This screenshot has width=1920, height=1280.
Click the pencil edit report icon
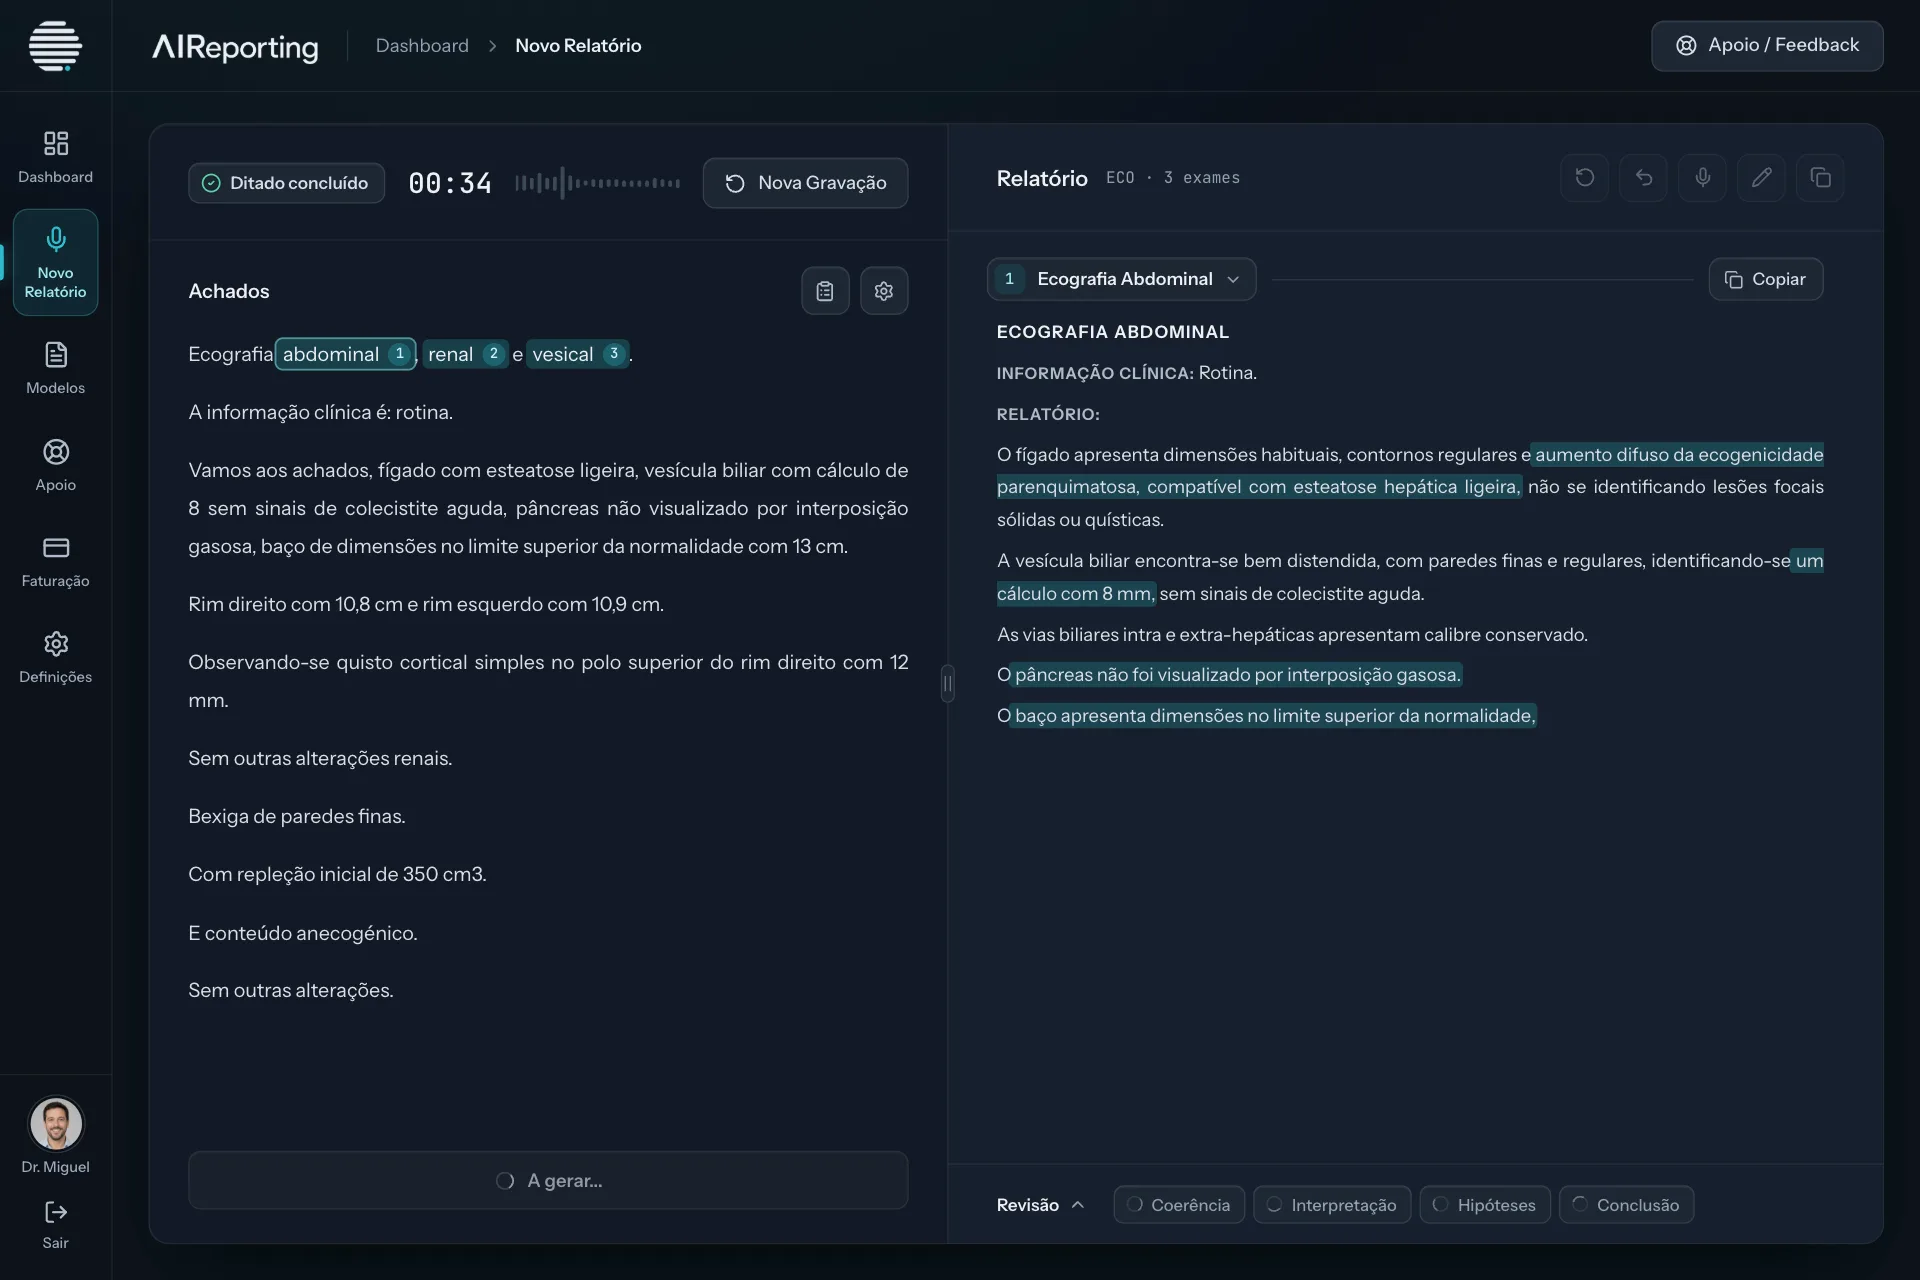point(1762,178)
